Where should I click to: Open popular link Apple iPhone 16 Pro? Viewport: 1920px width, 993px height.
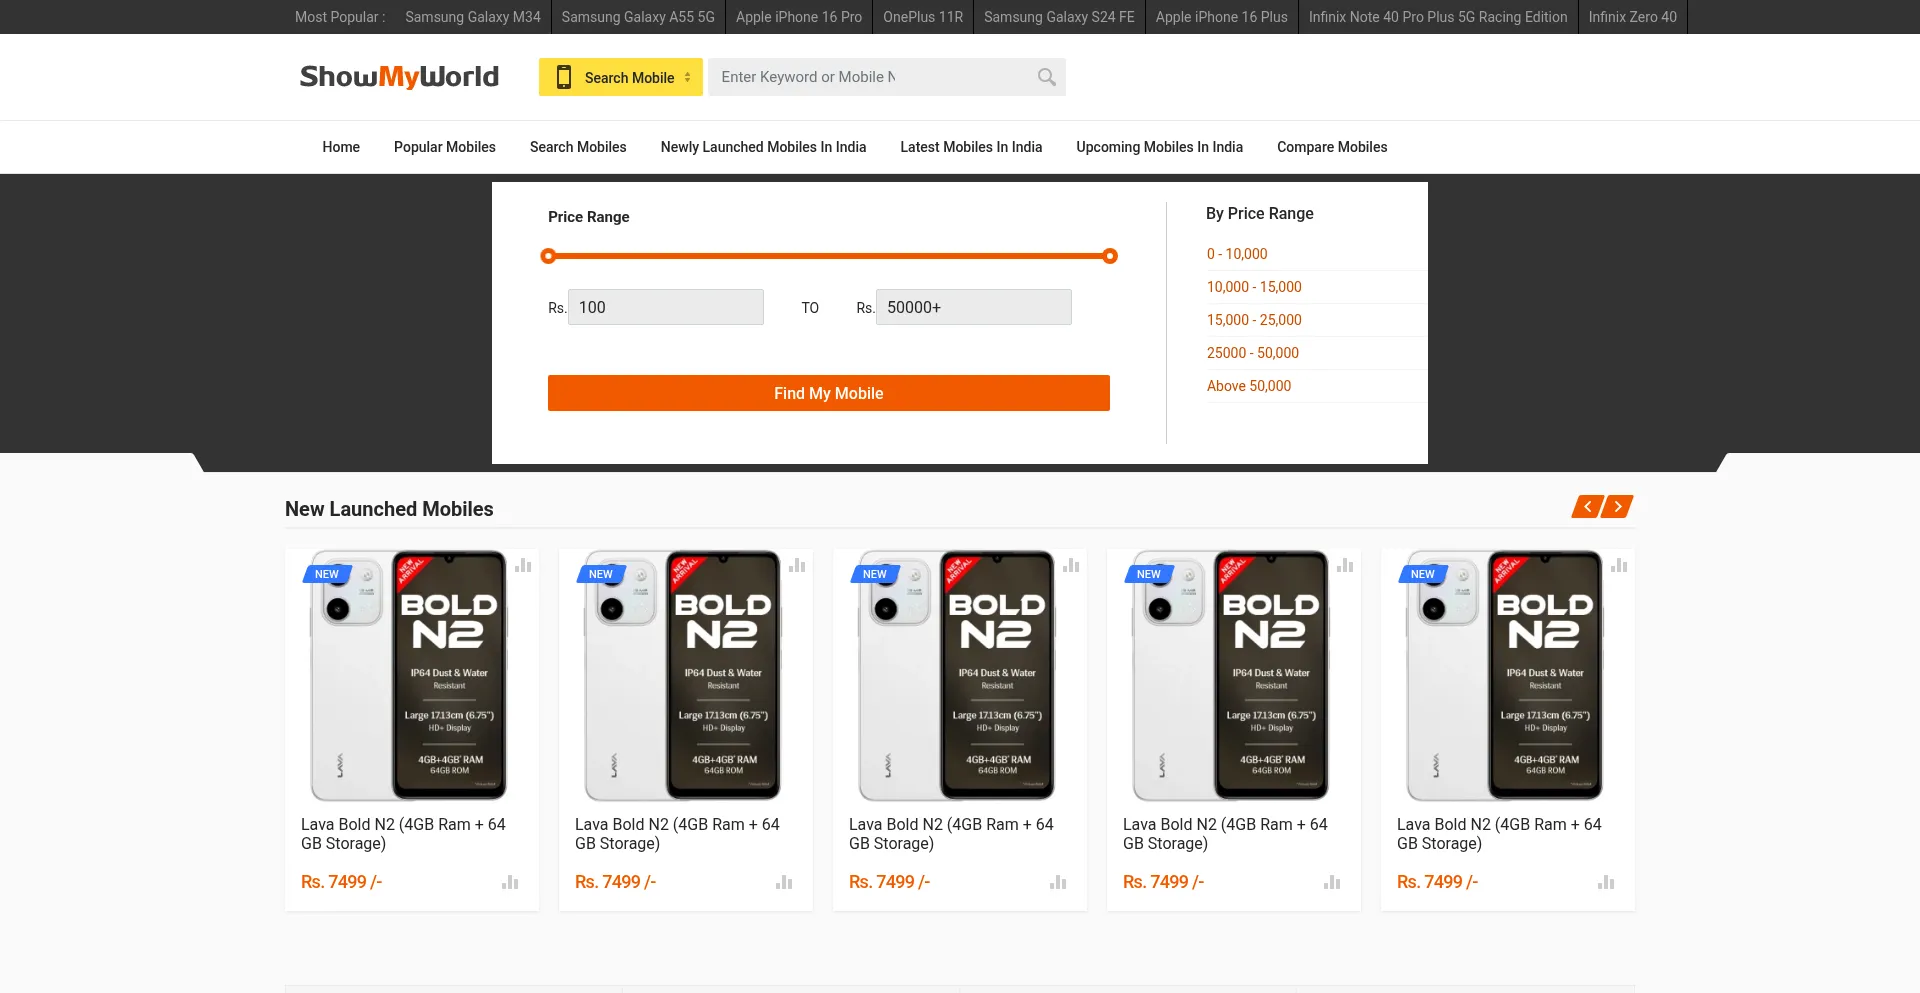799,17
